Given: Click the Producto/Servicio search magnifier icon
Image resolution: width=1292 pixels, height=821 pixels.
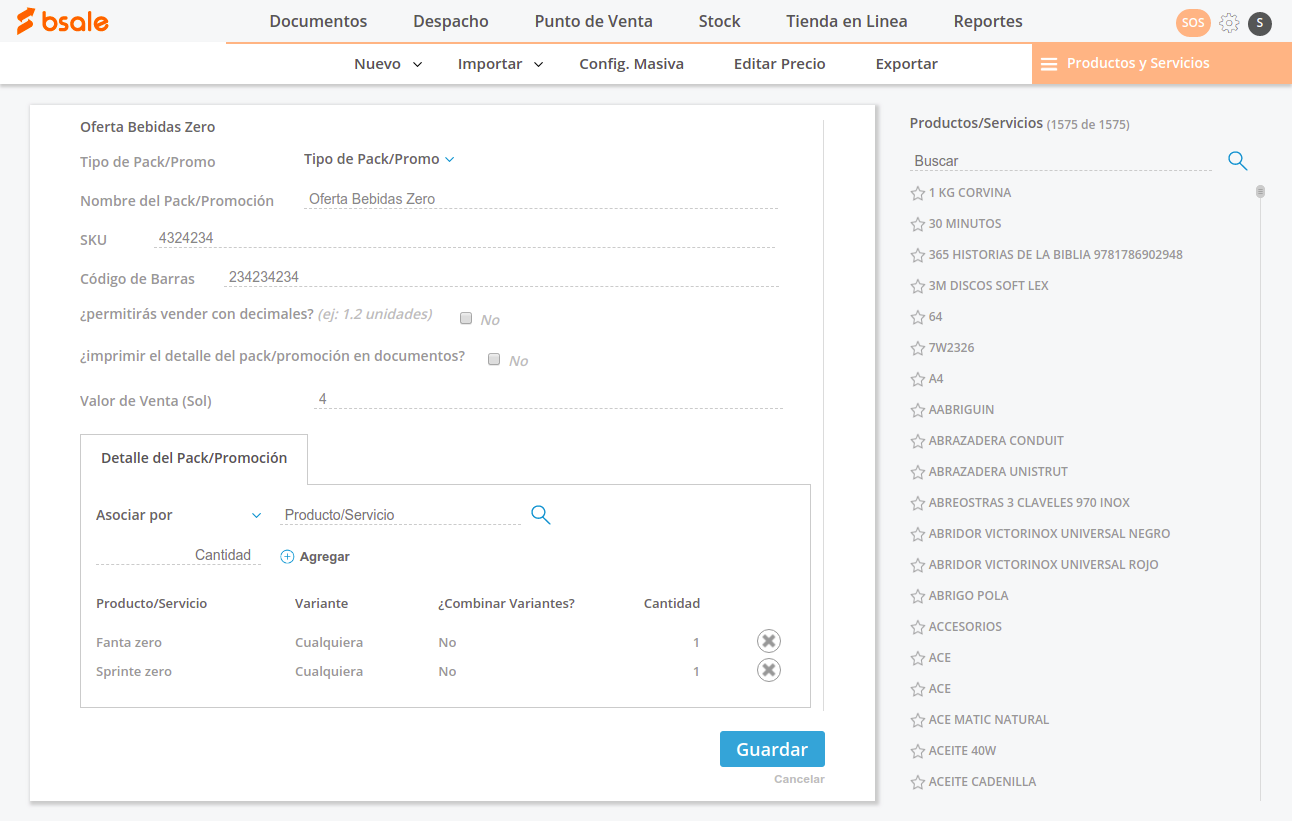Looking at the screenshot, I should [541, 515].
